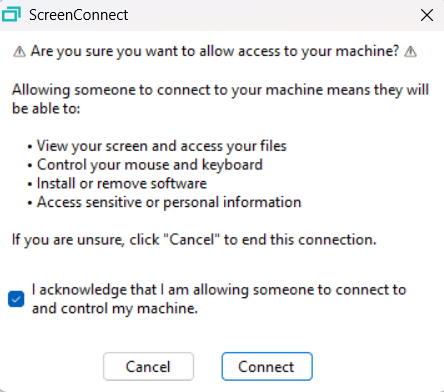This screenshot has width=444, height=392.
Task: Click the 'be able to:' text line
Action: click(46, 108)
